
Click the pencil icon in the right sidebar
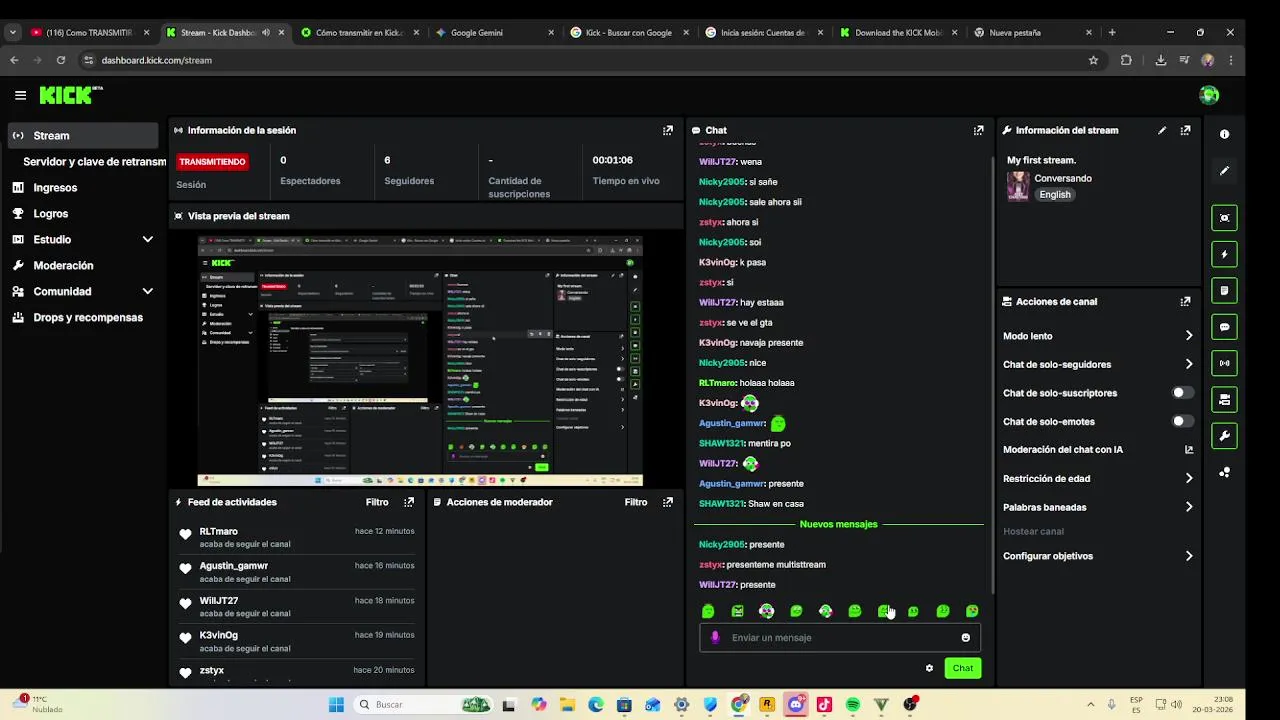(x=1225, y=171)
